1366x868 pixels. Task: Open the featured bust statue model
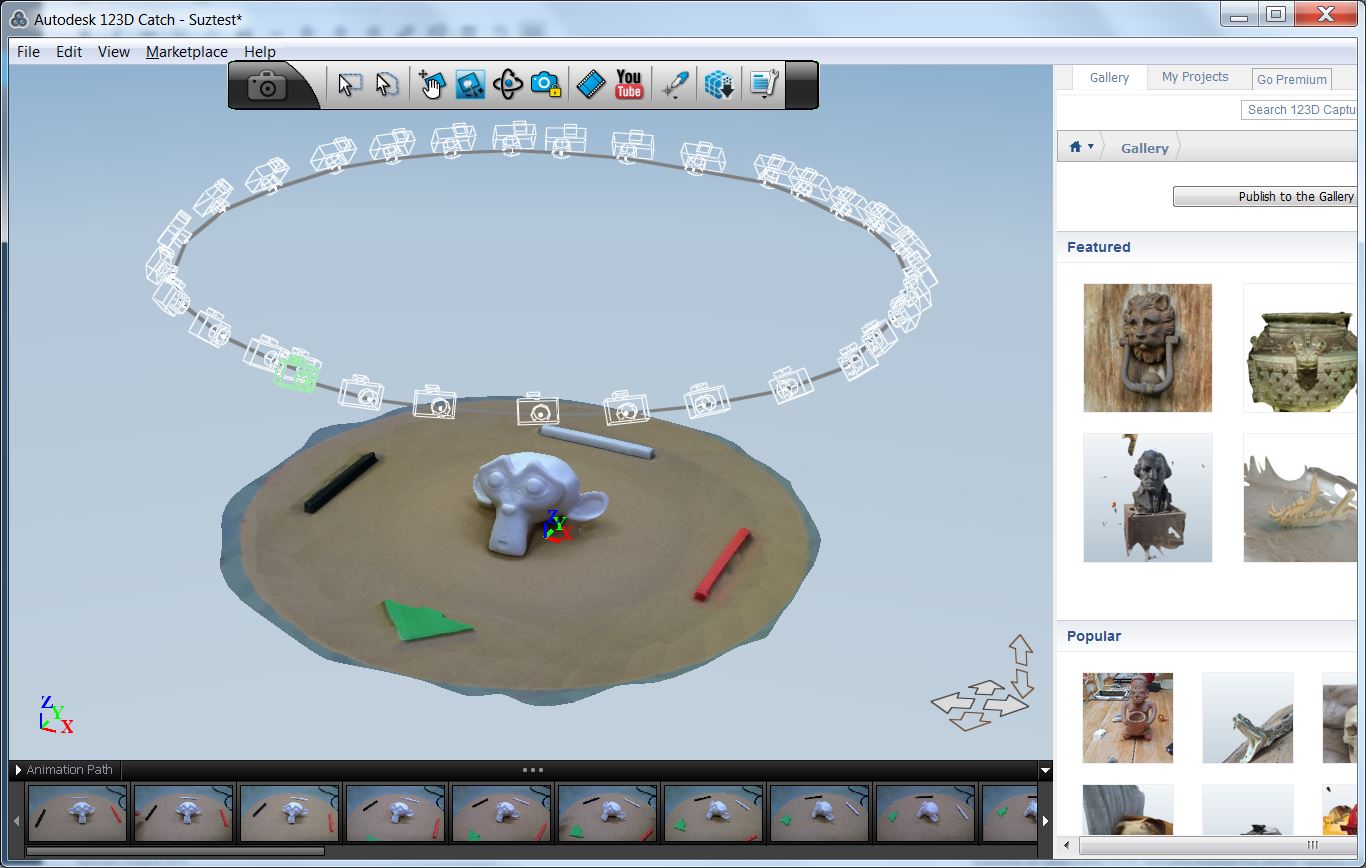tap(1148, 498)
